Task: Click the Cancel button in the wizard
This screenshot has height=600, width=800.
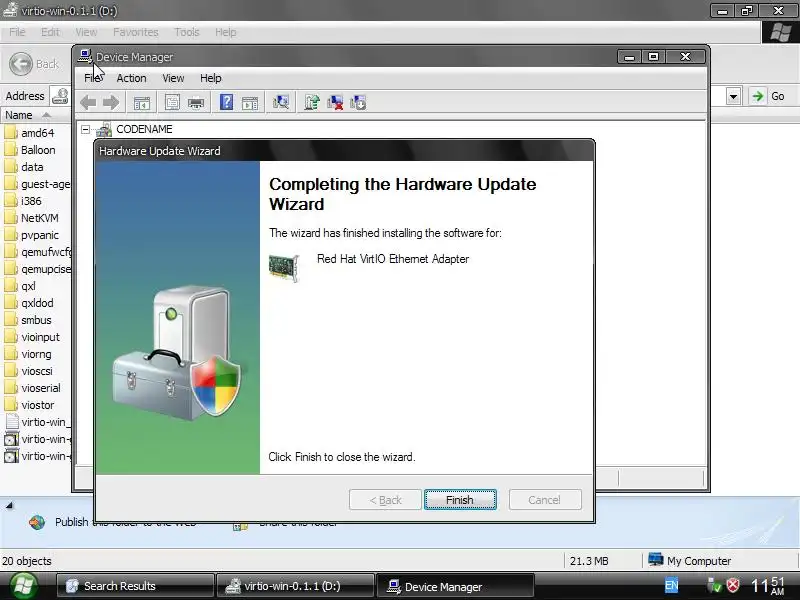Action: [x=545, y=500]
